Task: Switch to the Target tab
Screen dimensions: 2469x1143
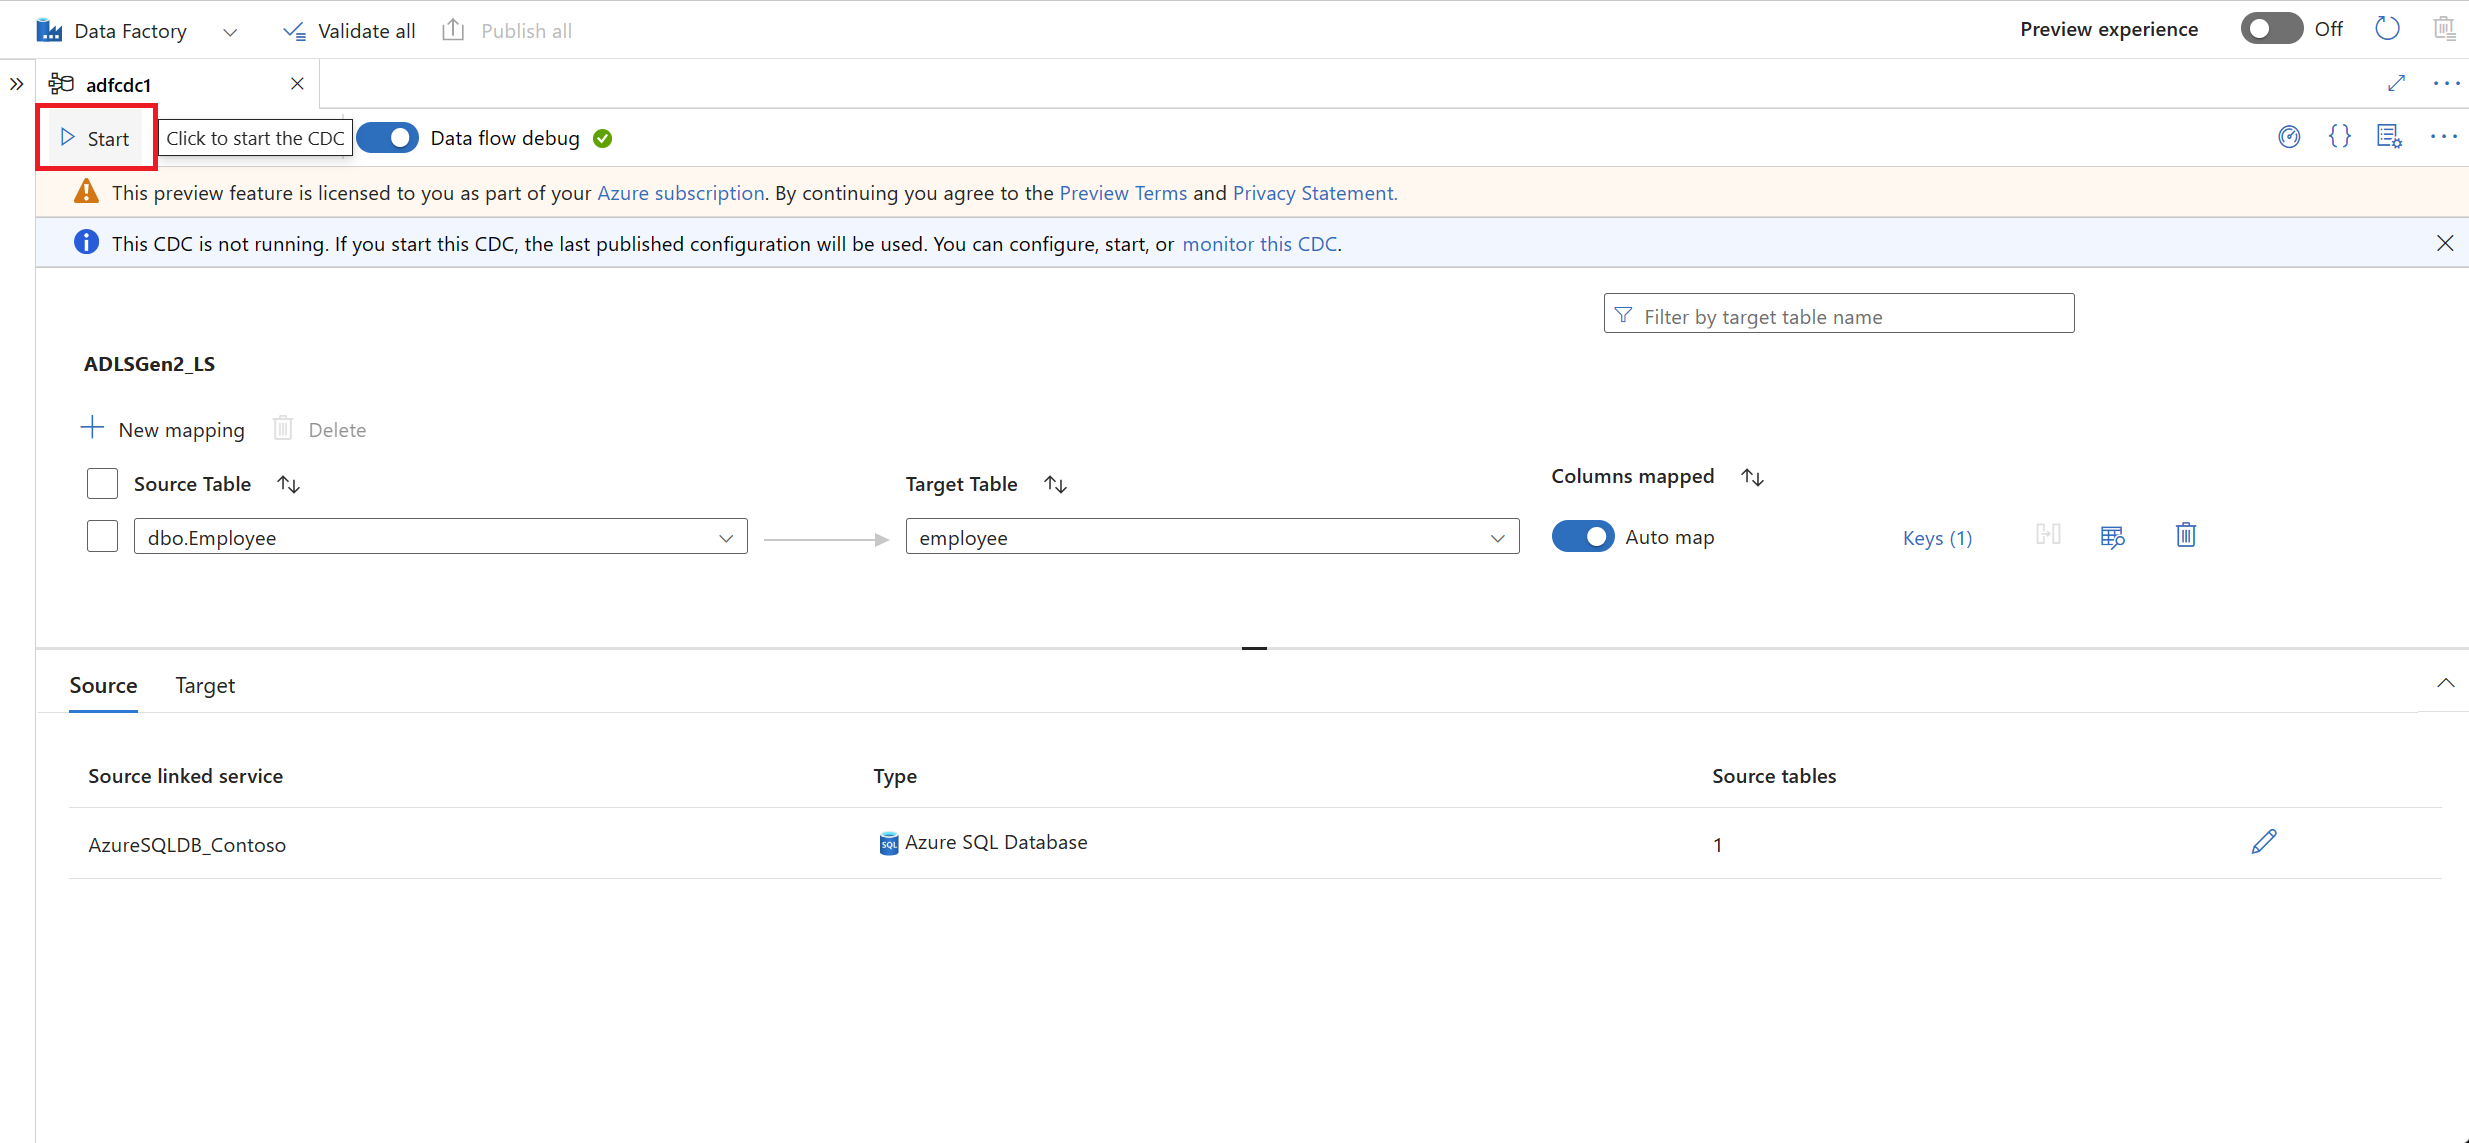Action: pyautogui.click(x=205, y=686)
